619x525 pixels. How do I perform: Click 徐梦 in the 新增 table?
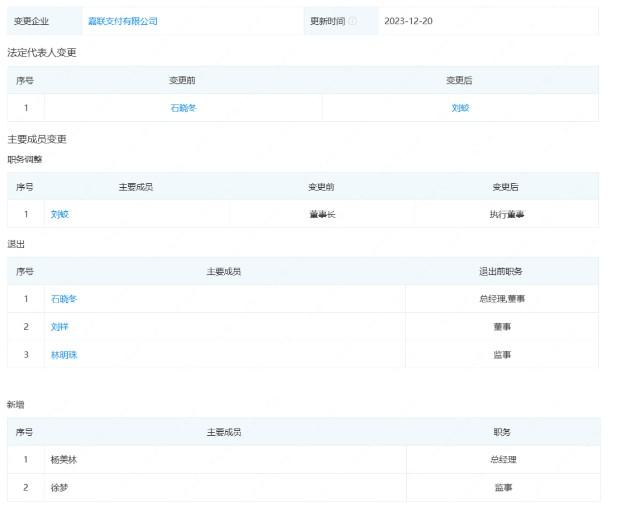60,488
